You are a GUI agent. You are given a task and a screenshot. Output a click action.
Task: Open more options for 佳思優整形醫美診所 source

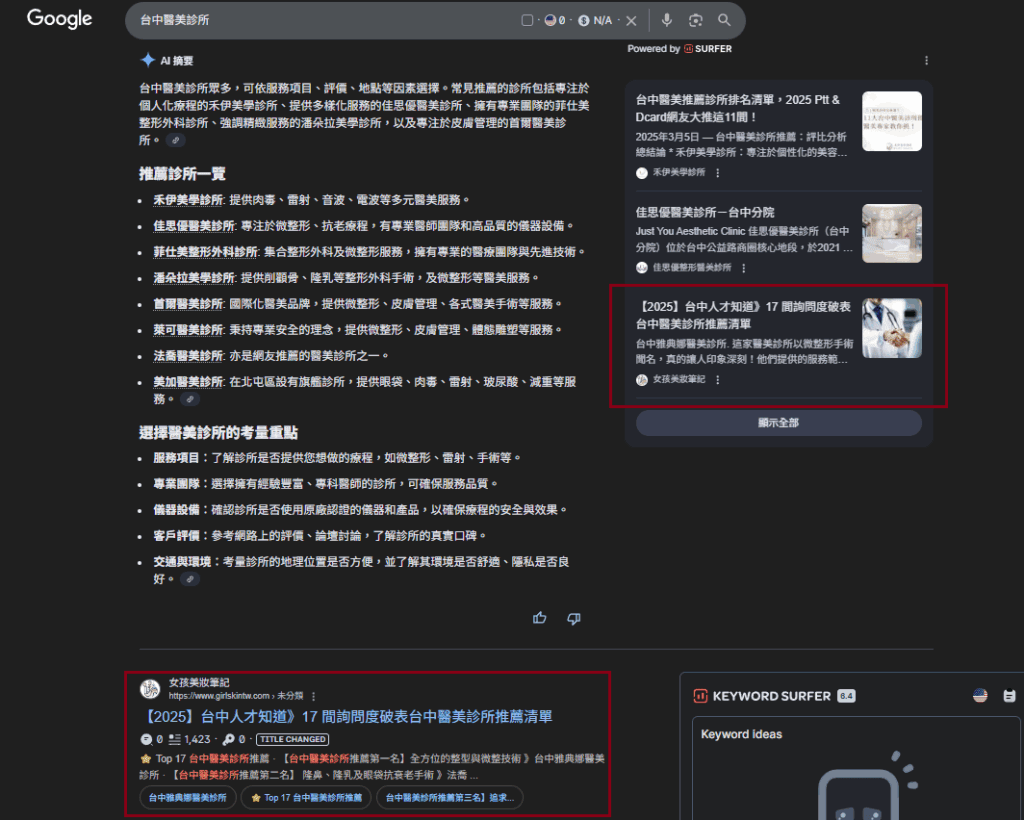(x=744, y=268)
